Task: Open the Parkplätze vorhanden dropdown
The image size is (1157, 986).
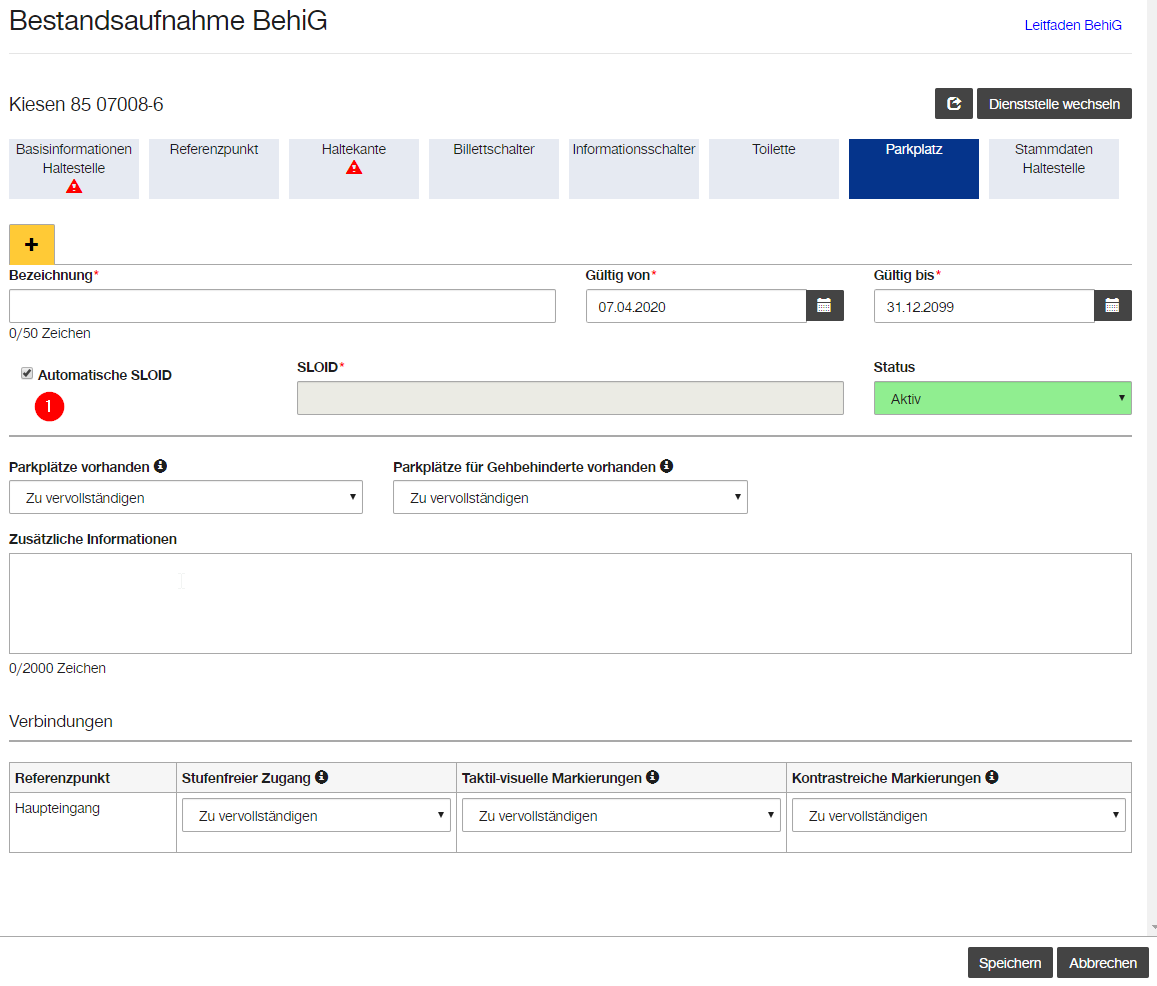Action: tap(186, 497)
